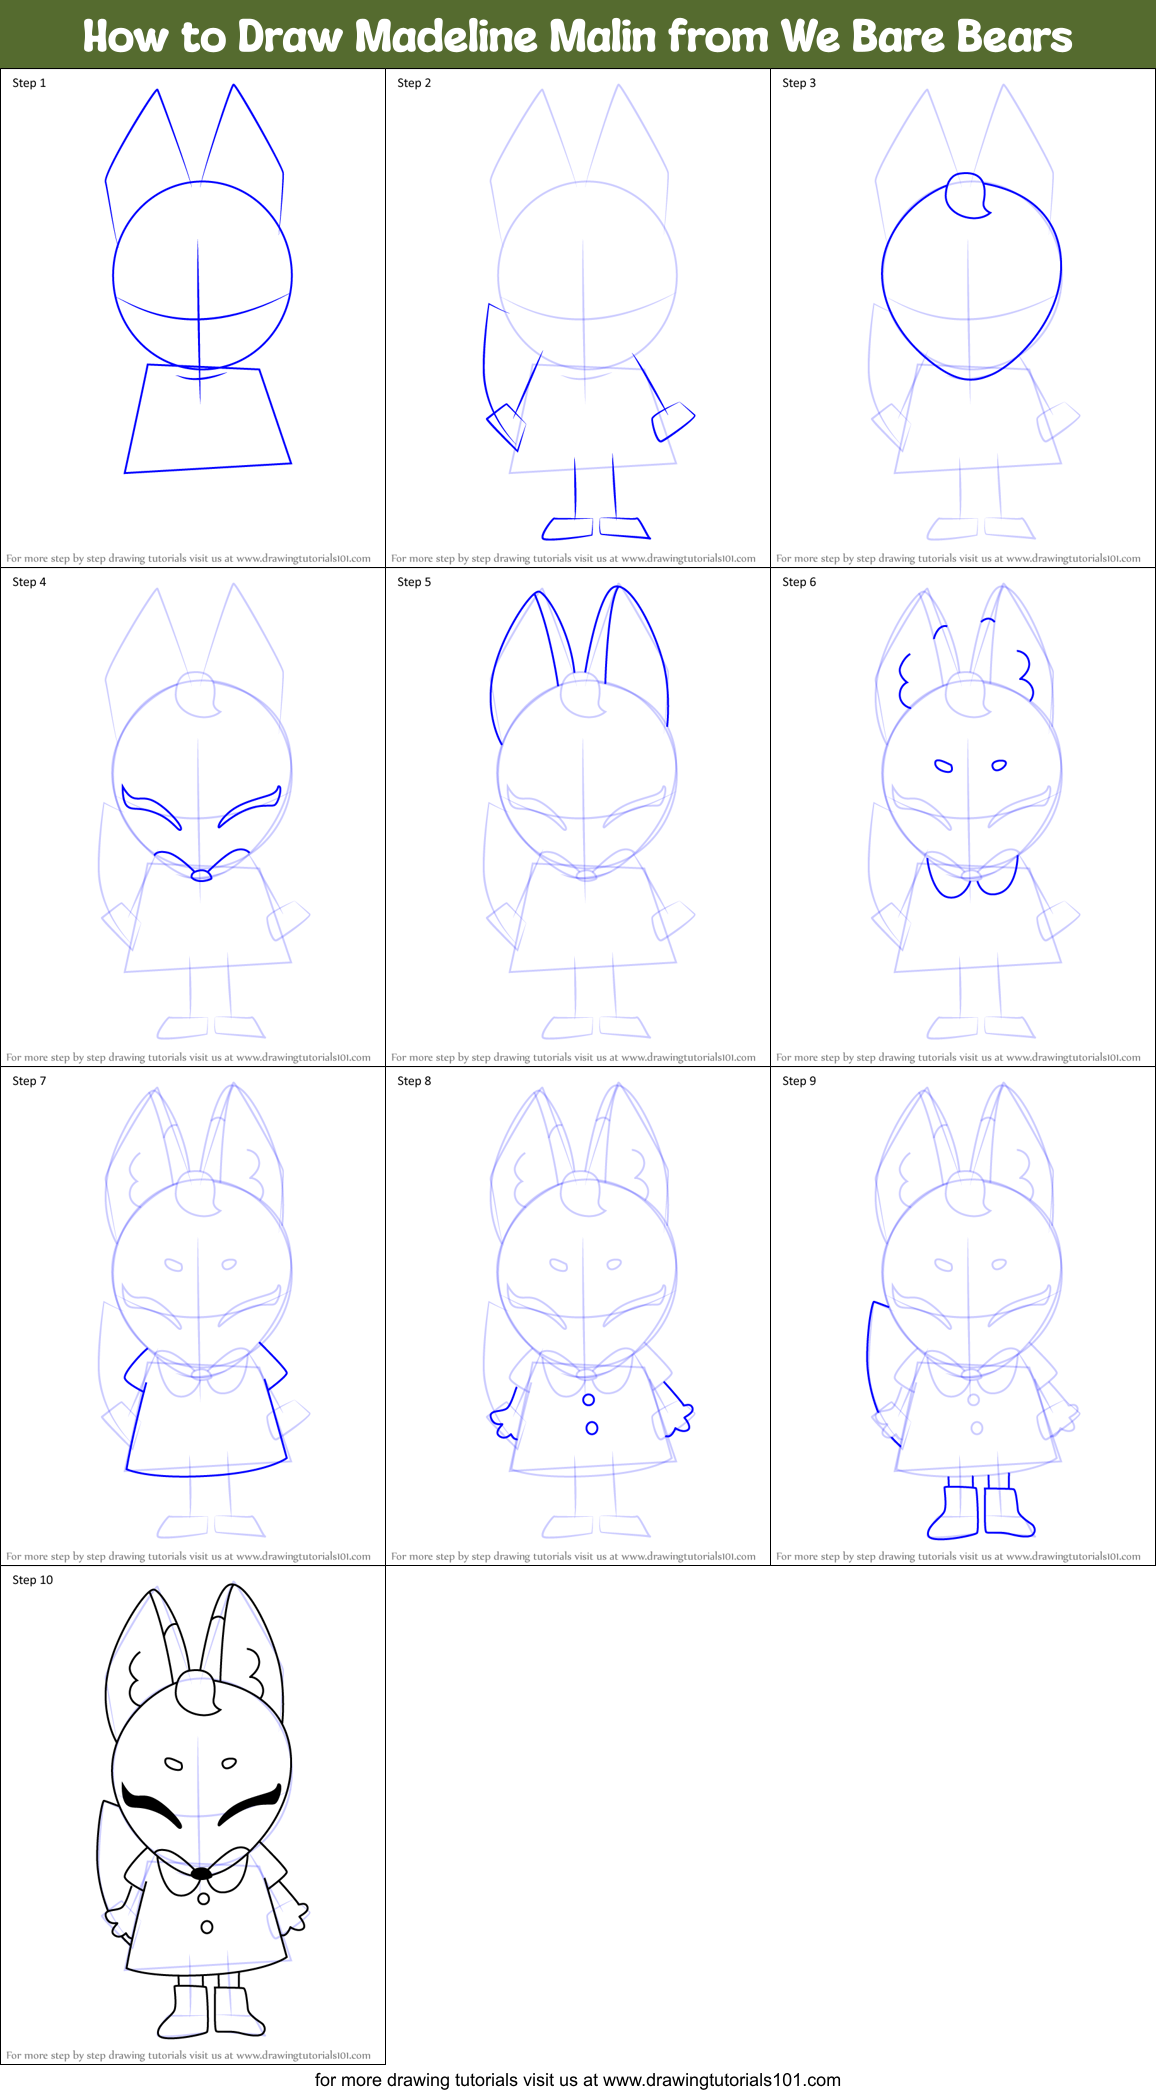This screenshot has height=2095, width=1156.
Task: Click the 'Step 7' label
Action: [29, 1081]
